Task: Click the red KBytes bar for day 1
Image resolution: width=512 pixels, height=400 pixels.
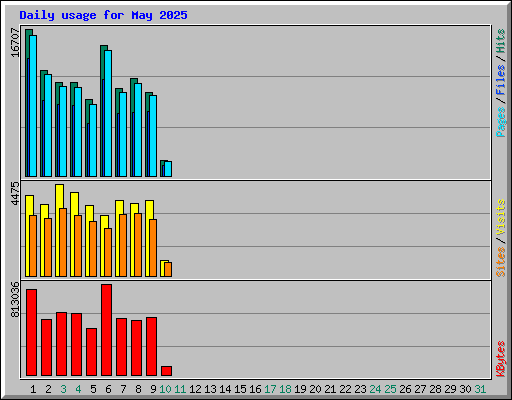Action: [31, 333]
